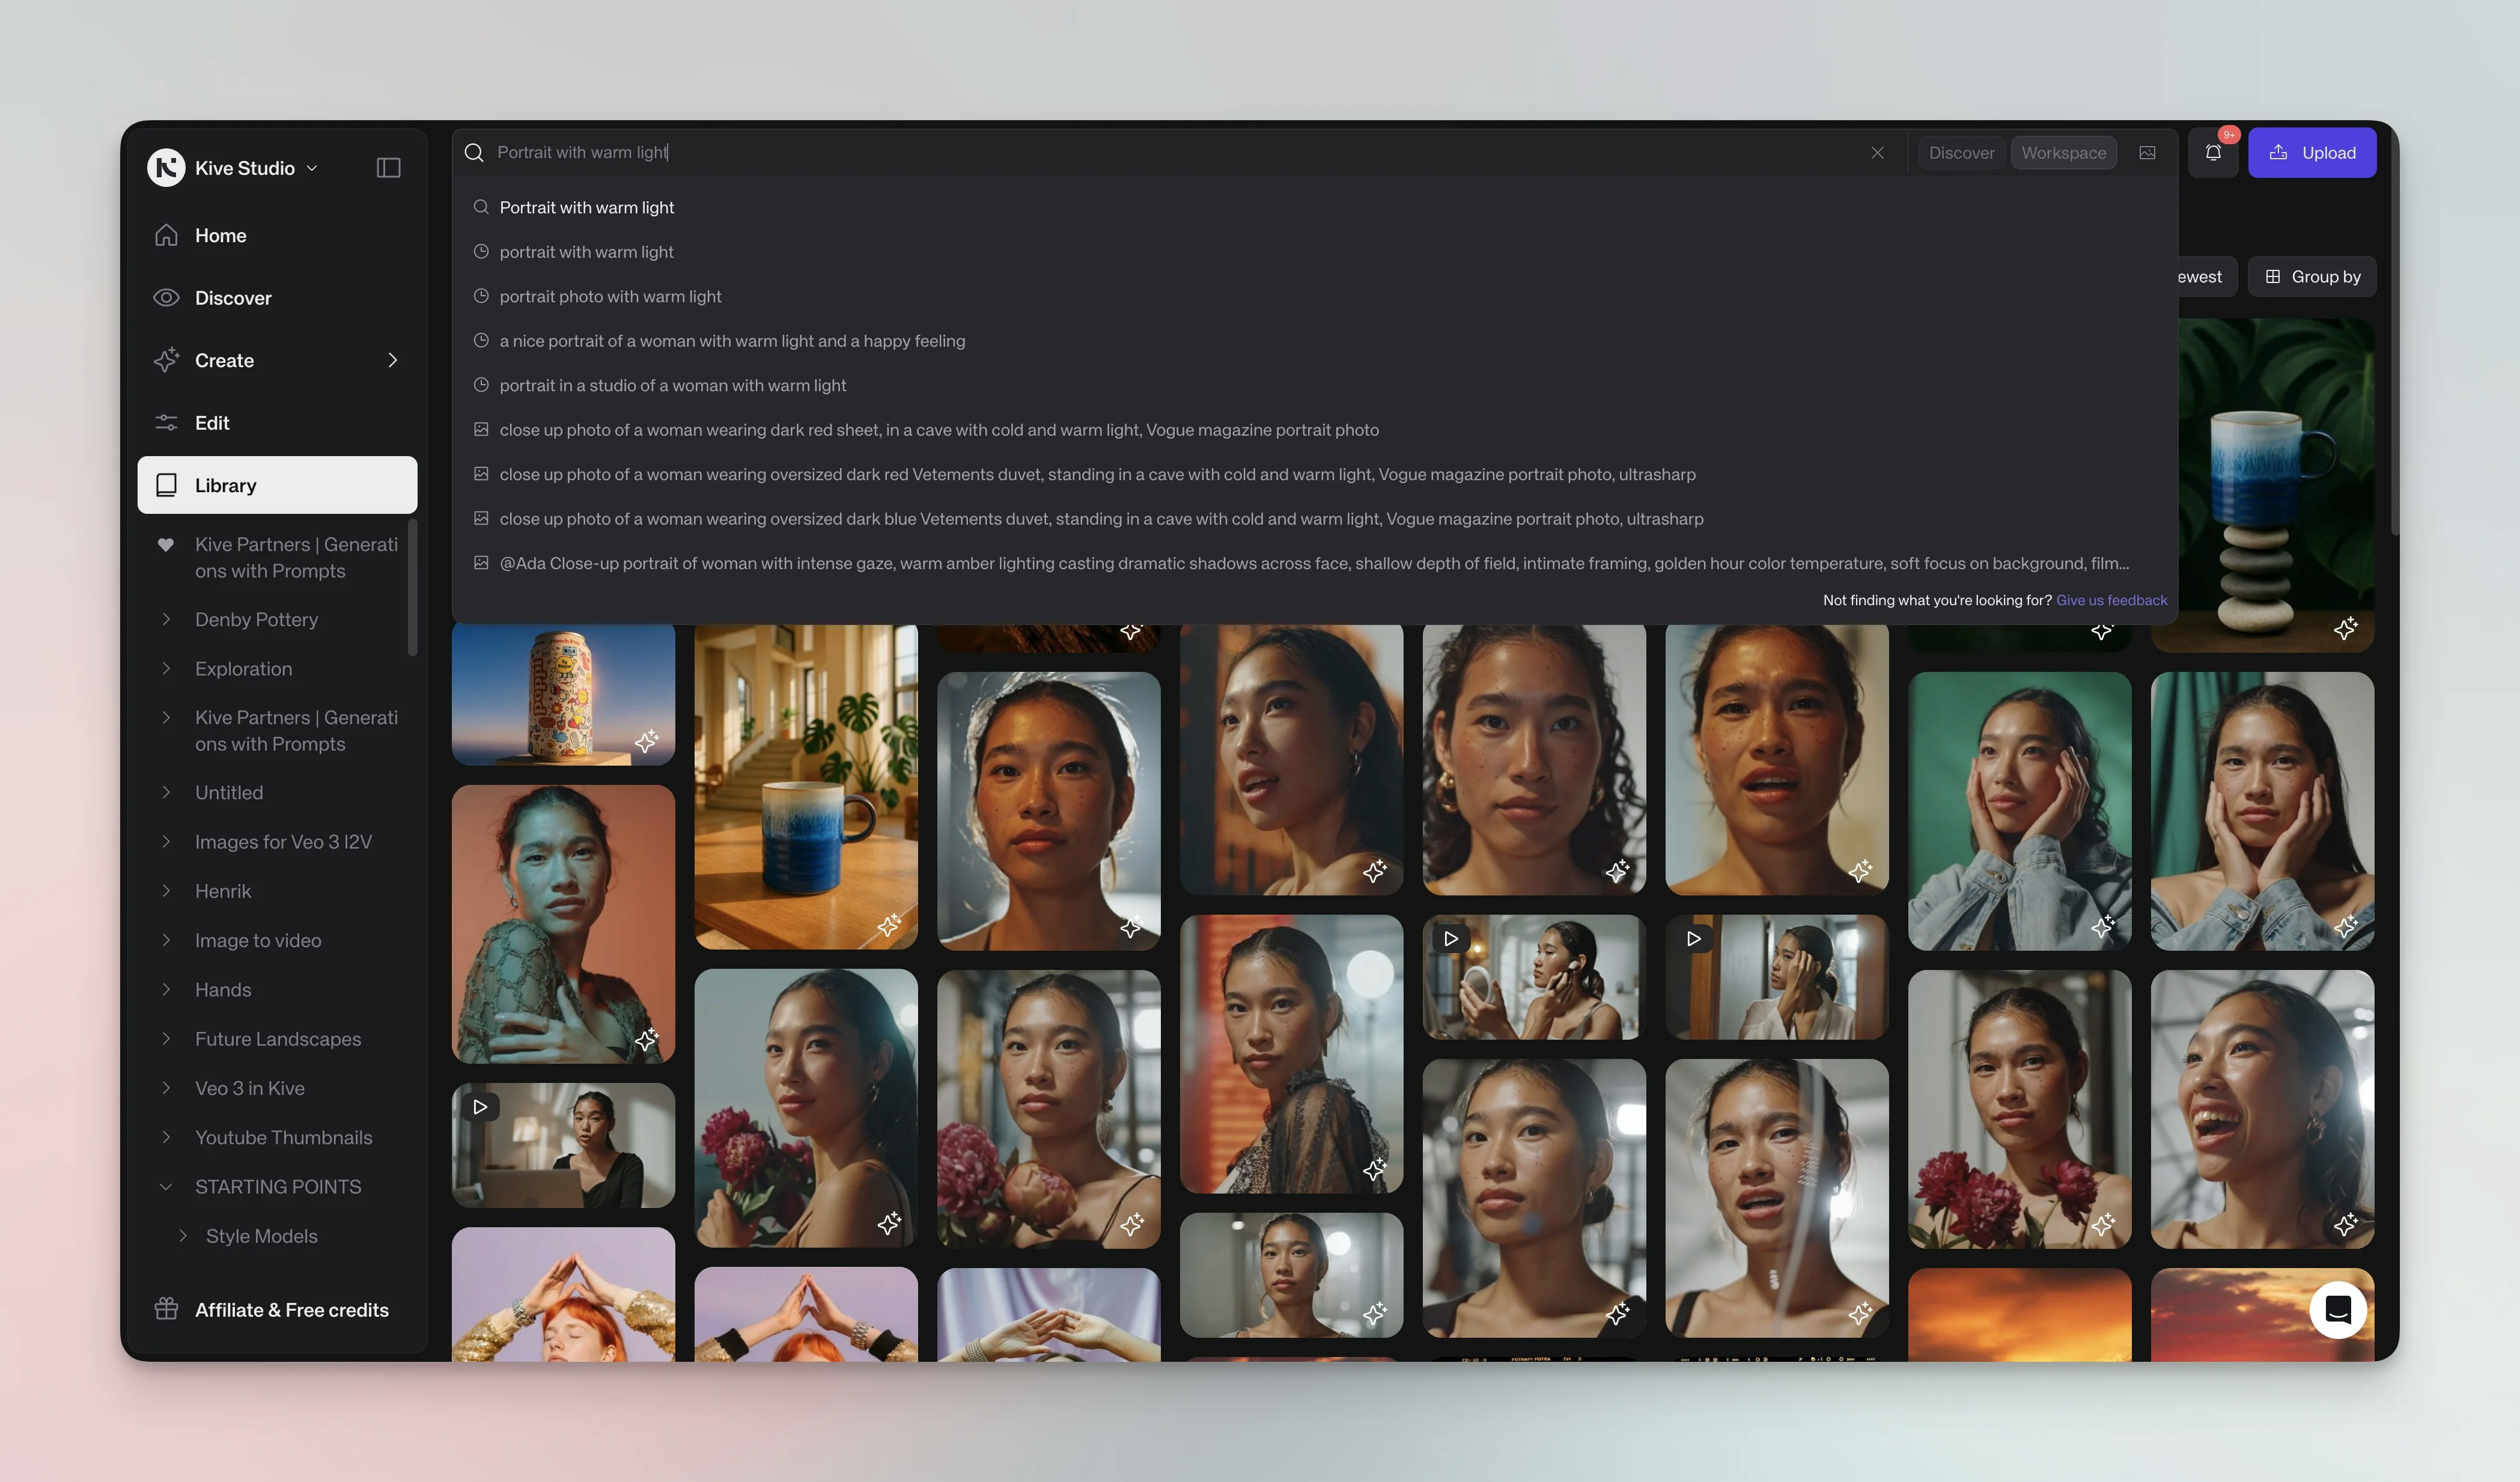Go to the Home menu item
The width and height of the screenshot is (2520, 1482).
pyautogui.click(x=220, y=236)
